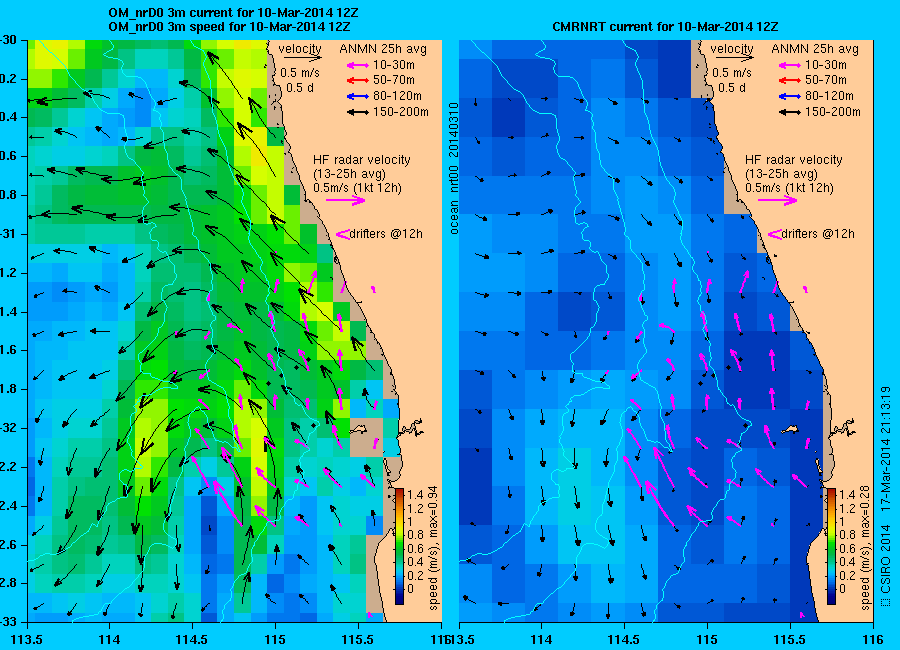Click 'ANMN 25h avg' label in OM_nrD0 panel
Image resolution: width=900 pixels, height=650 pixels.
(x=383, y=49)
